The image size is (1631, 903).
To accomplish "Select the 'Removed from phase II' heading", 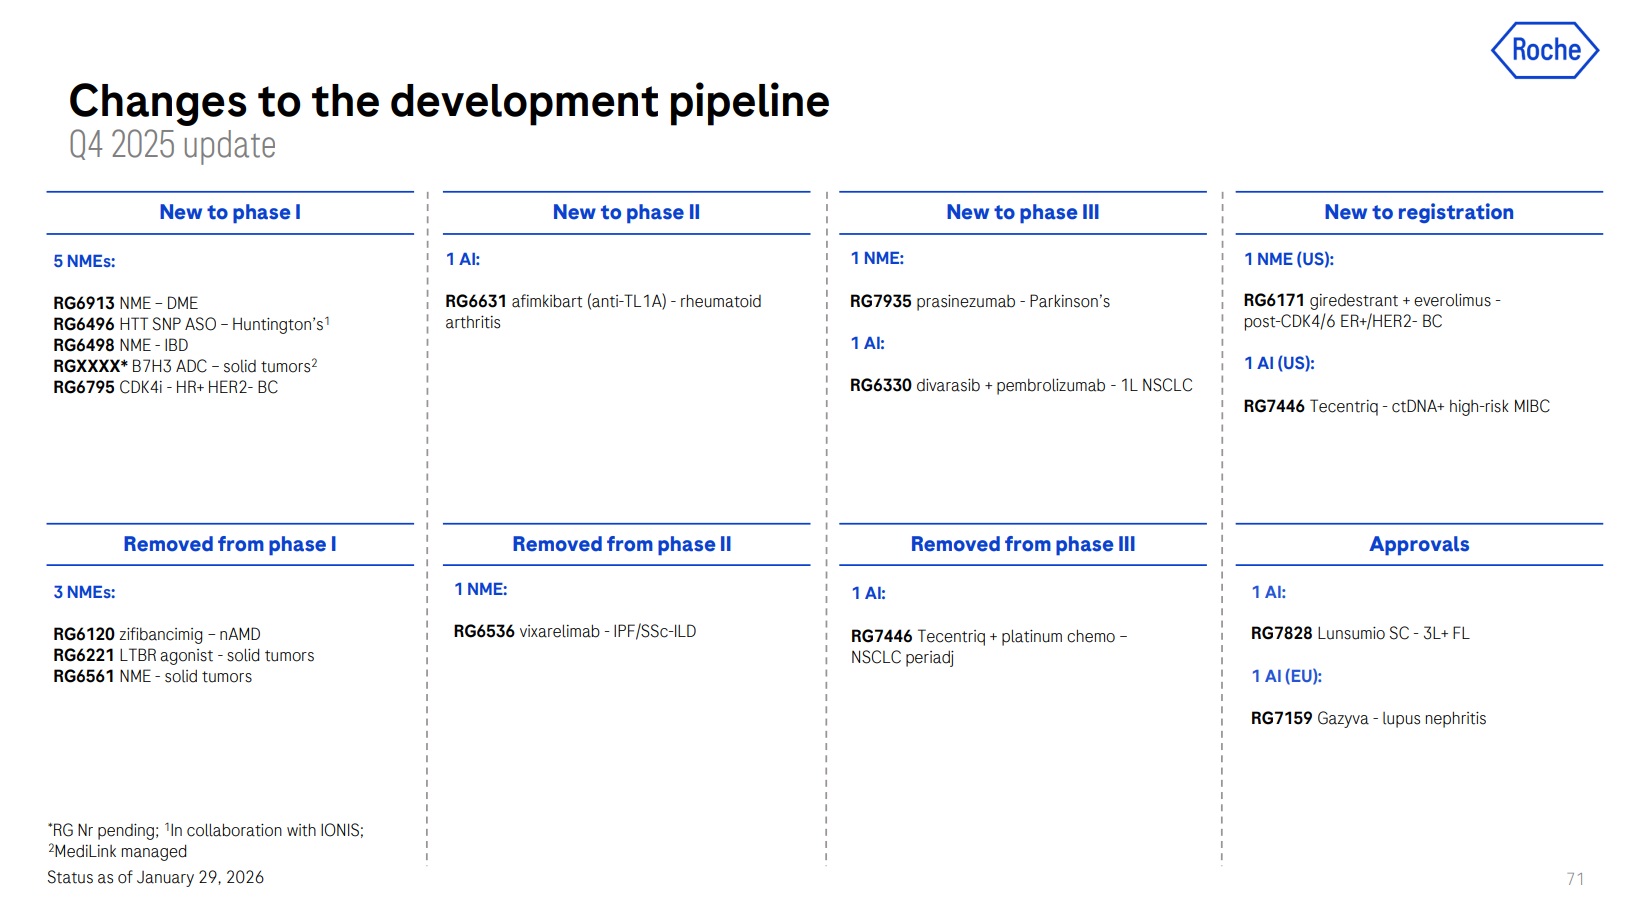I will (x=621, y=544).
